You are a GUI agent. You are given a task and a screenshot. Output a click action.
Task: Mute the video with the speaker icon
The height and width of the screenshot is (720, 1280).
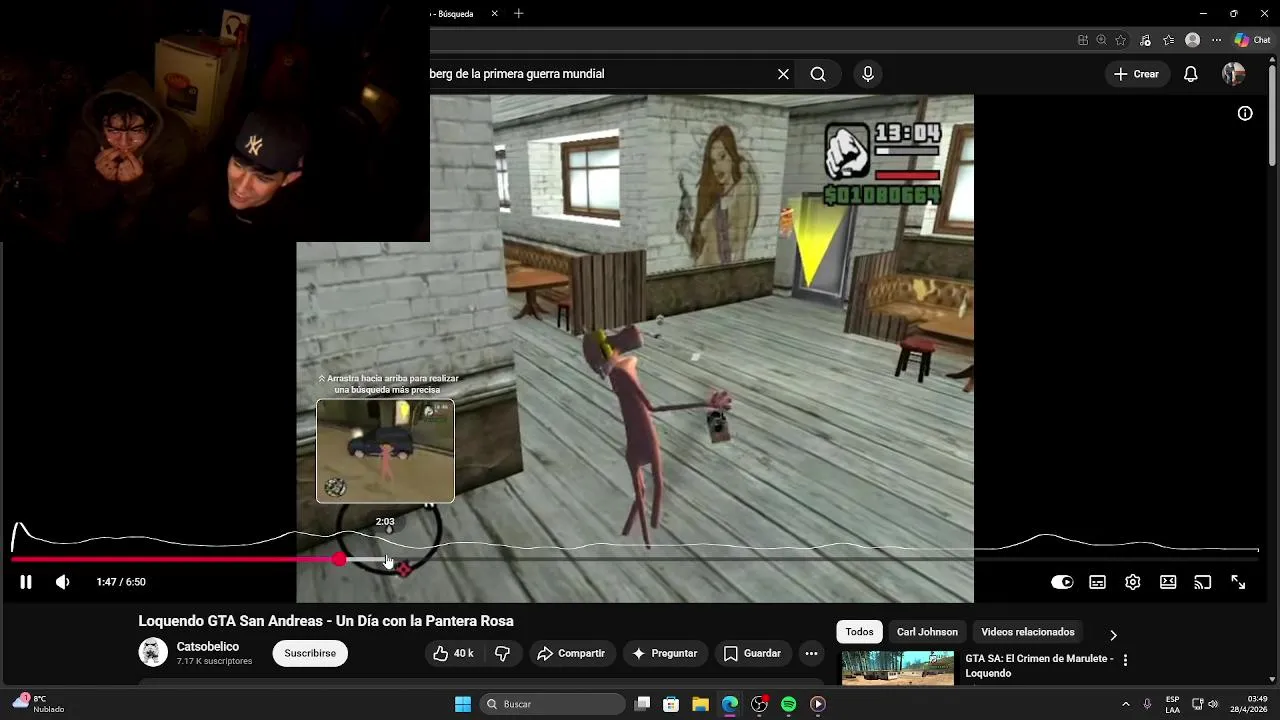62,582
